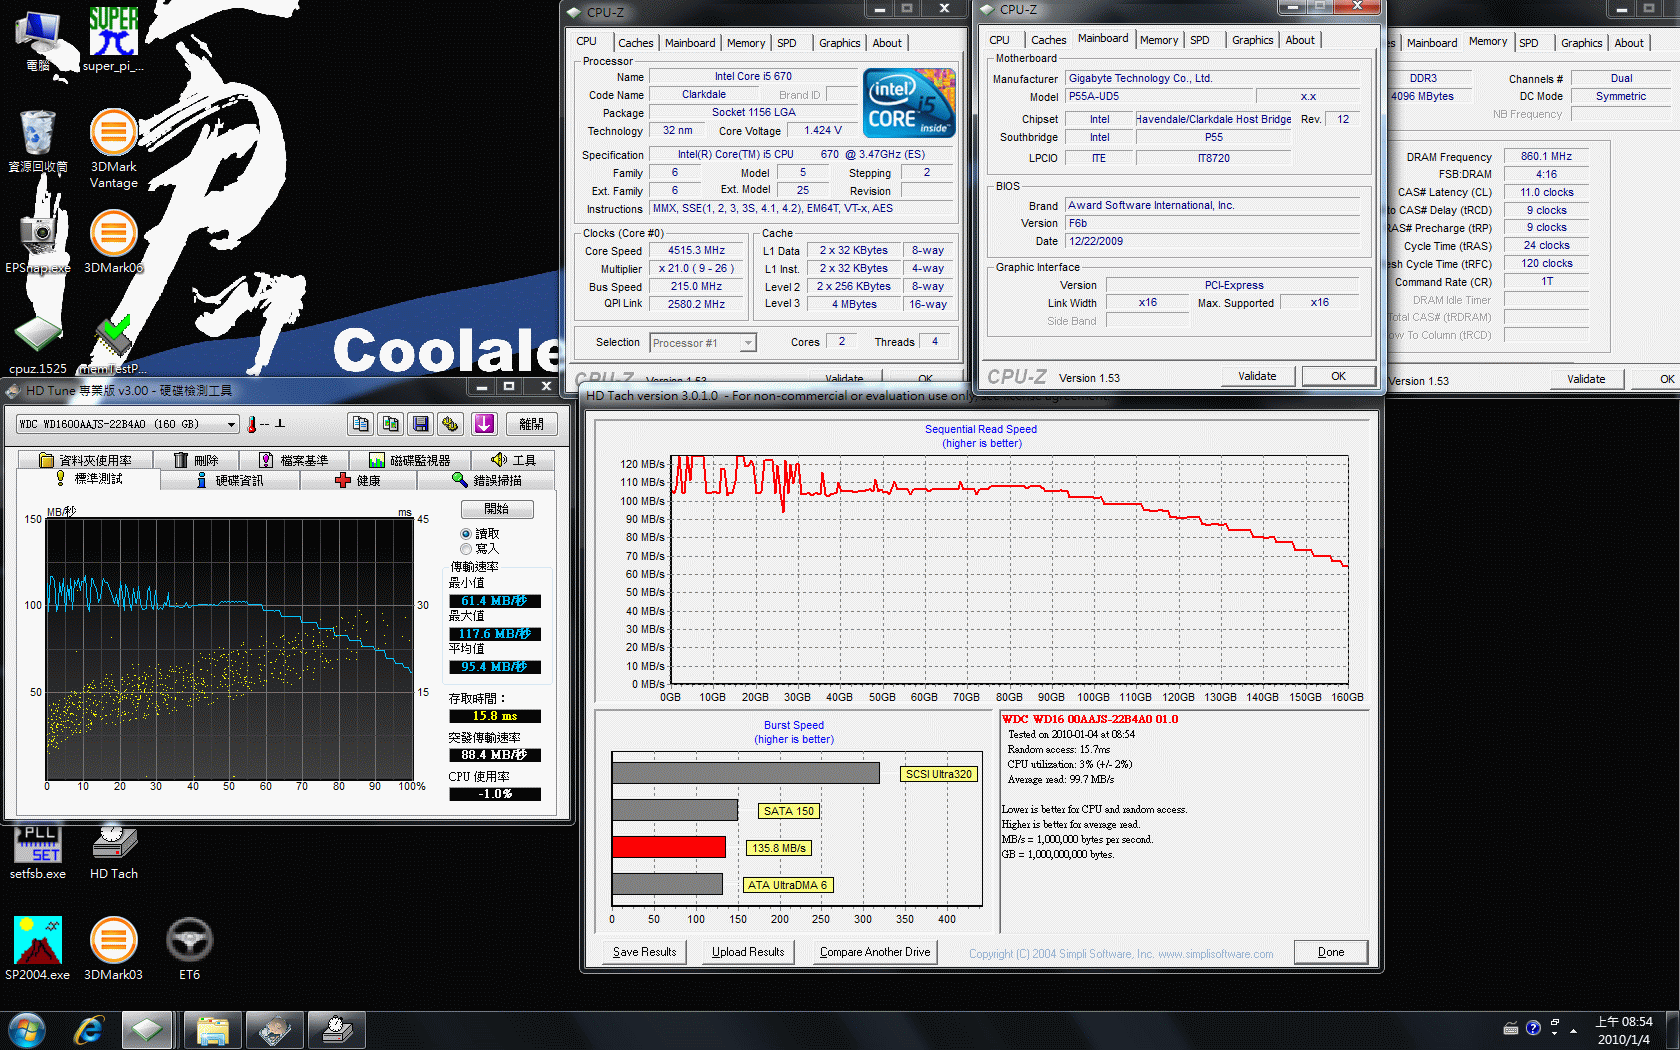The width and height of the screenshot is (1680, 1050).
Task: Open setfsb.exe desktop icon
Action: coord(38,852)
